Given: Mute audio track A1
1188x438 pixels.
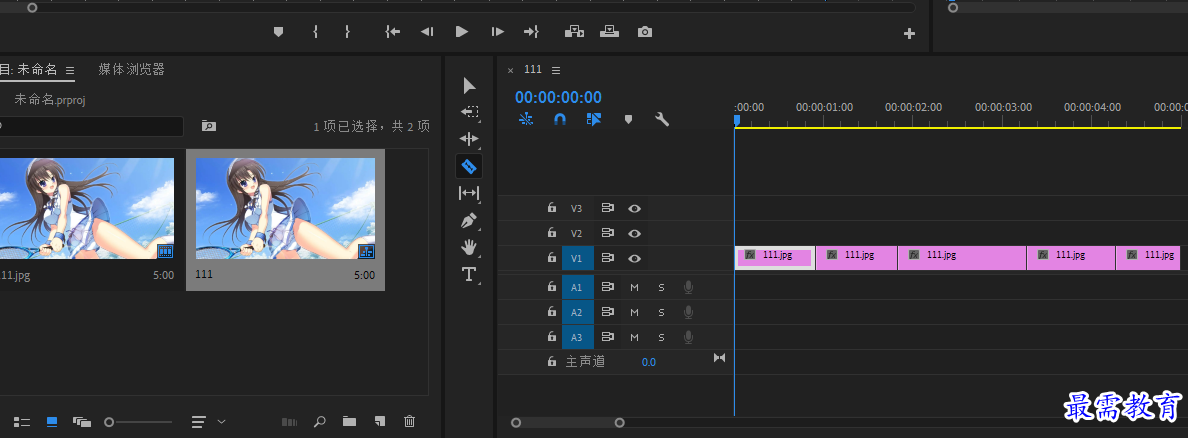Looking at the screenshot, I should pos(634,287).
